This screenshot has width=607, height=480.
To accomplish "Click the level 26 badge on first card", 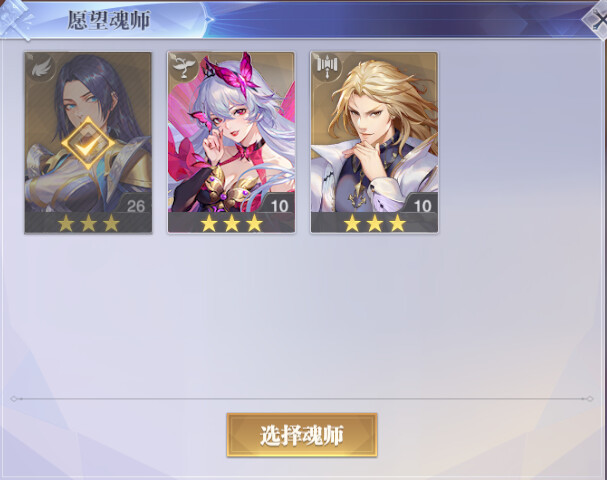I will point(136,206).
